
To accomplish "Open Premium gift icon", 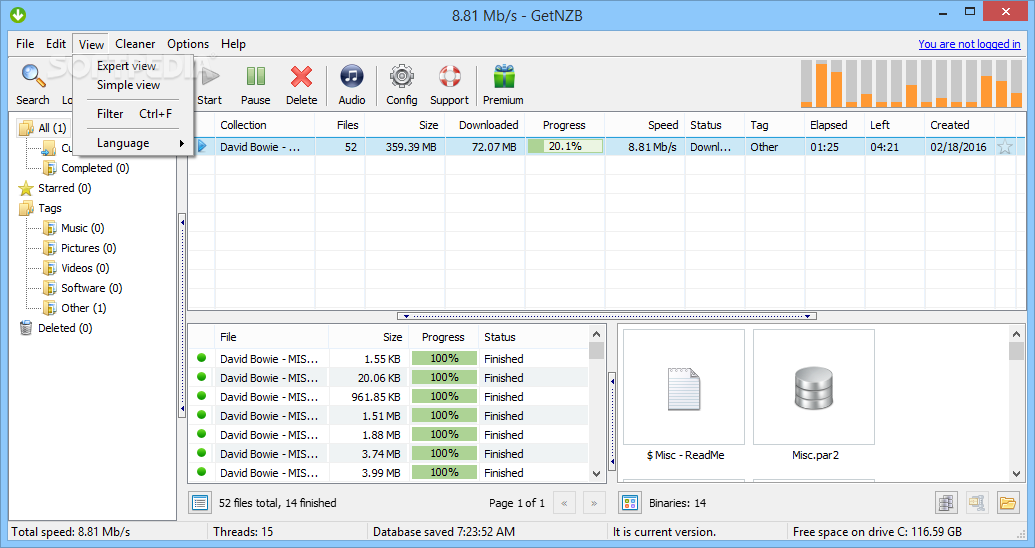I will click(x=503, y=84).
